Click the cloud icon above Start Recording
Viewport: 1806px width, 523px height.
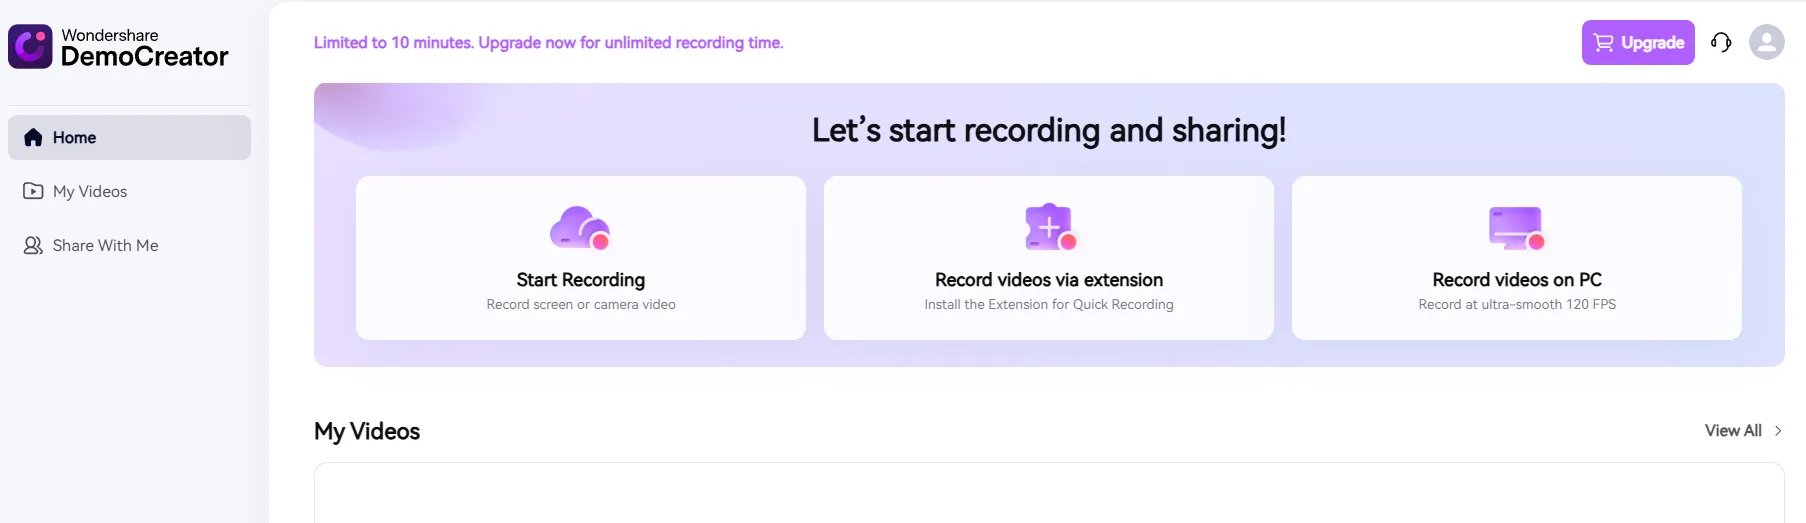(x=580, y=228)
